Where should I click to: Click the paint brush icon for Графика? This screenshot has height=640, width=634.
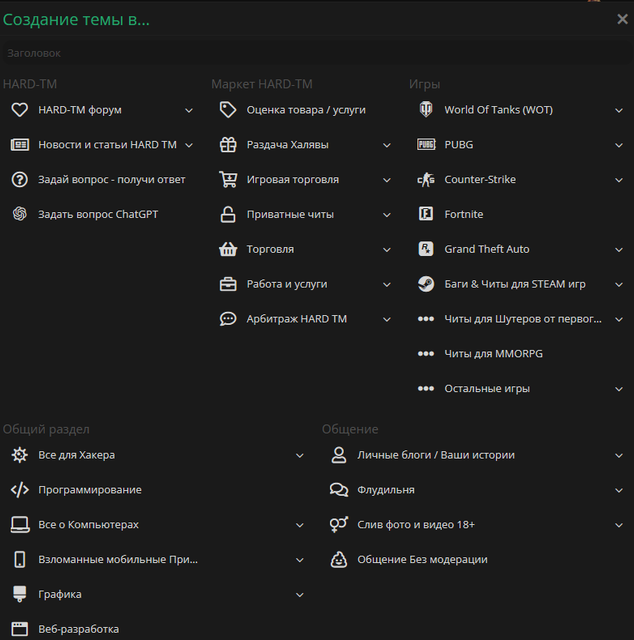[x=20, y=594]
